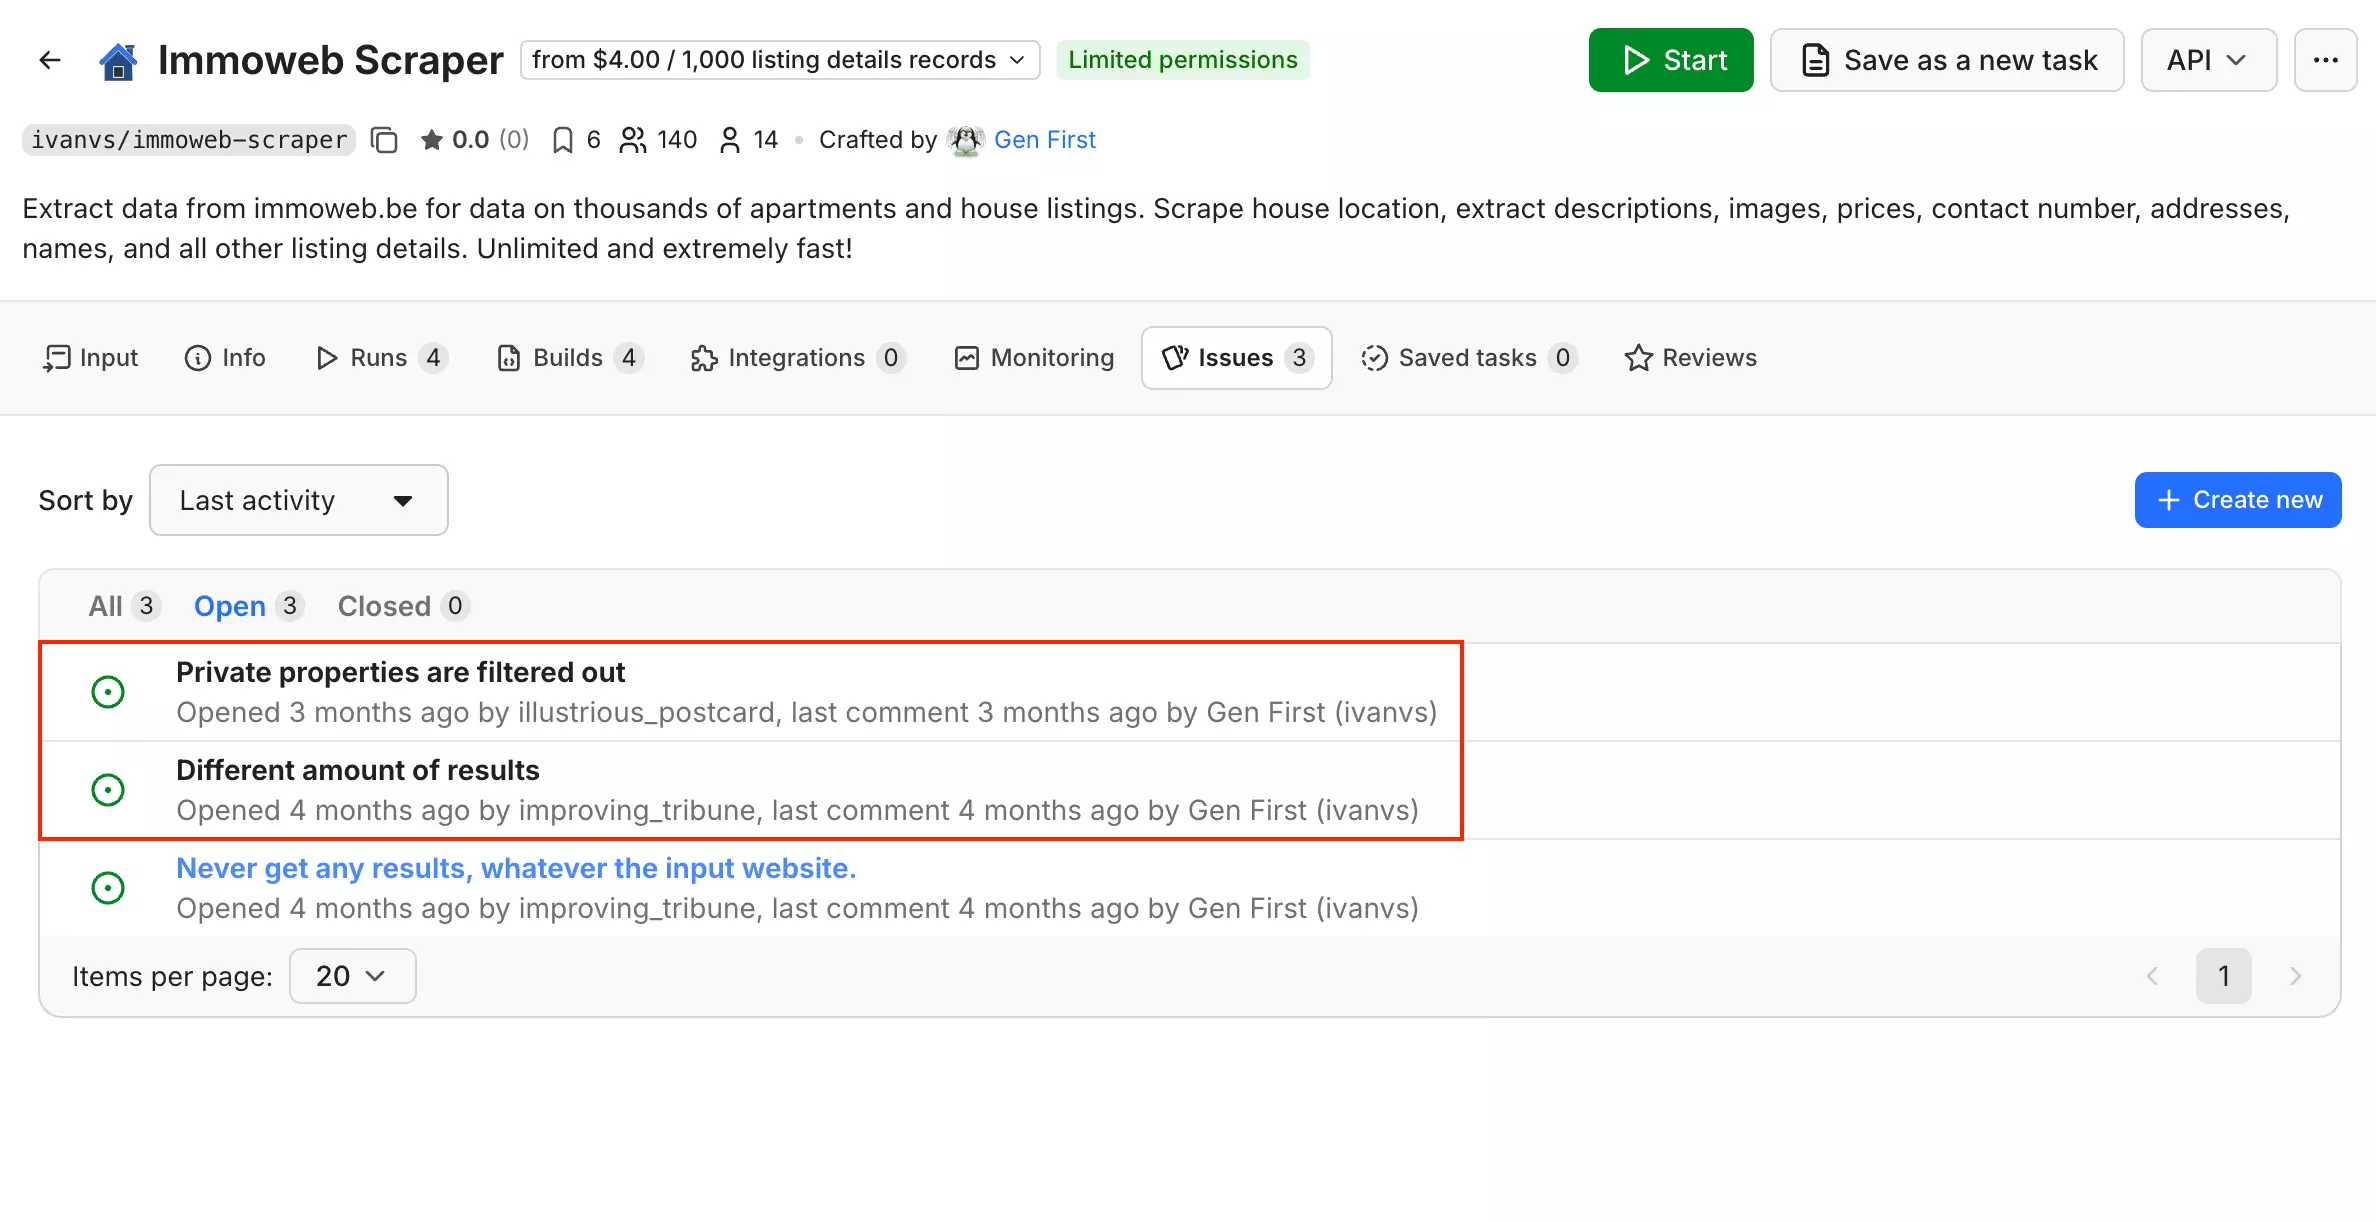Image resolution: width=2376 pixels, height=1222 pixels.
Task: Show All issues filter
Action: click(x=124, y=606)
